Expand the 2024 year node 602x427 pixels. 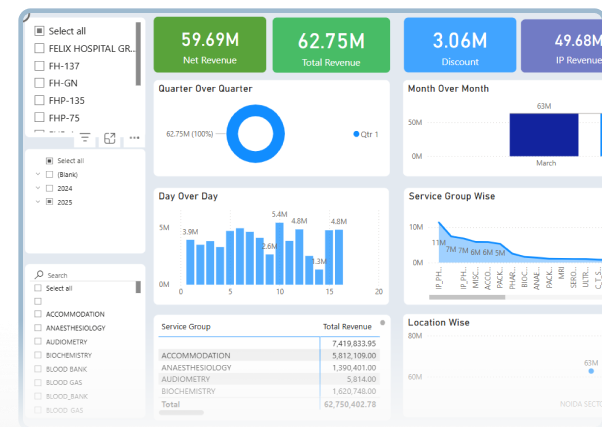pyautogui.click(x=37, y=188)
